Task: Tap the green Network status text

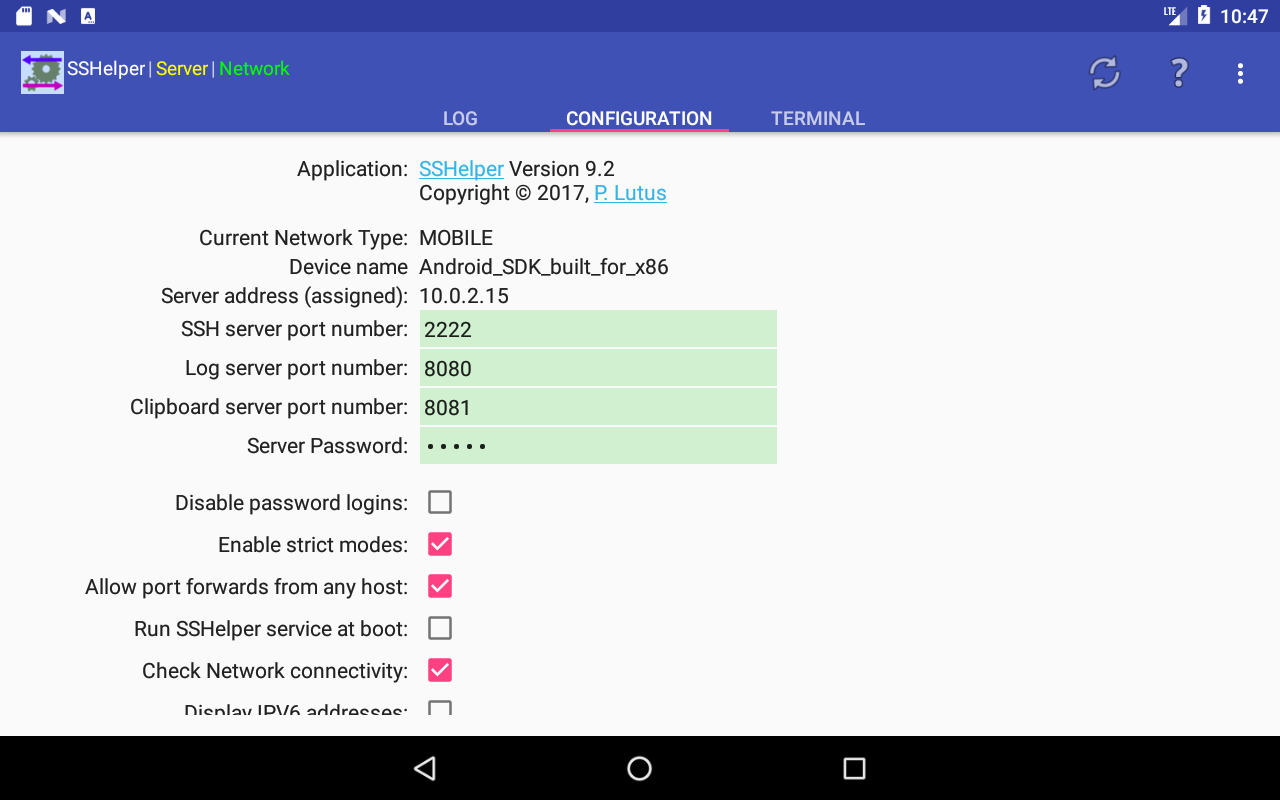Action: tap(254, 69)
